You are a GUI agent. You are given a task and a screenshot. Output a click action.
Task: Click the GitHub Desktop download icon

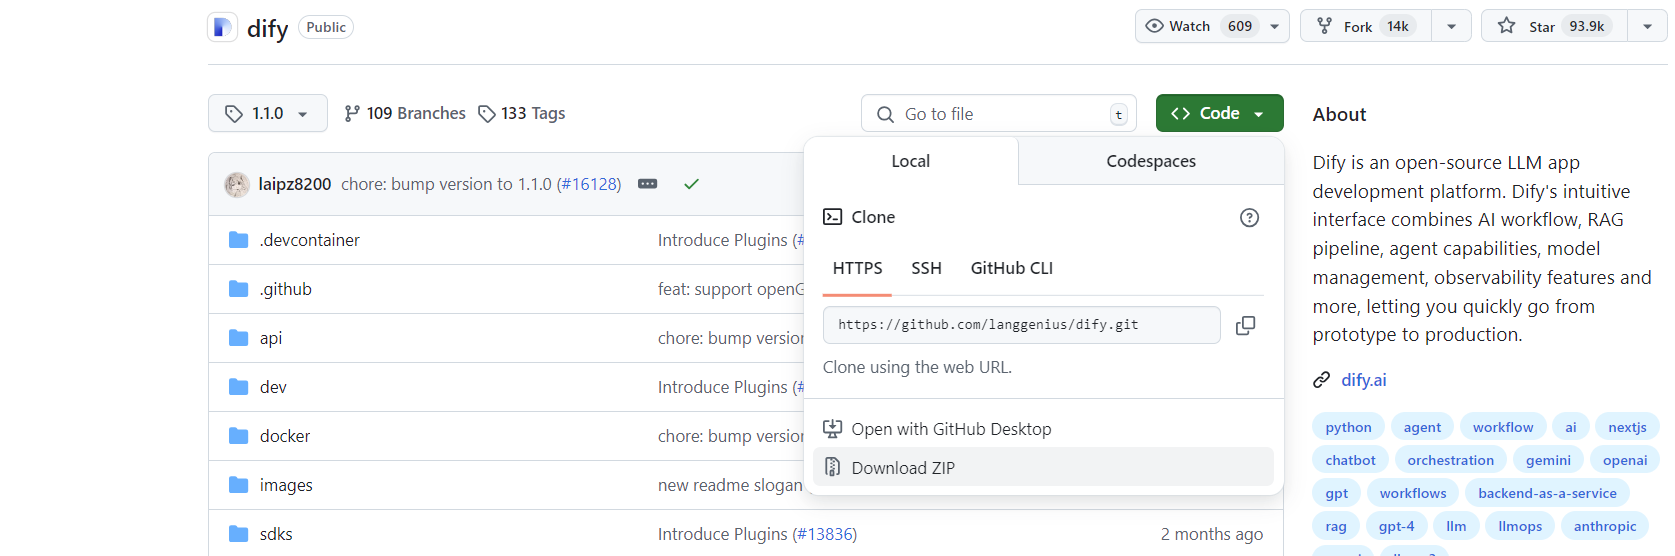click(832, 429)
